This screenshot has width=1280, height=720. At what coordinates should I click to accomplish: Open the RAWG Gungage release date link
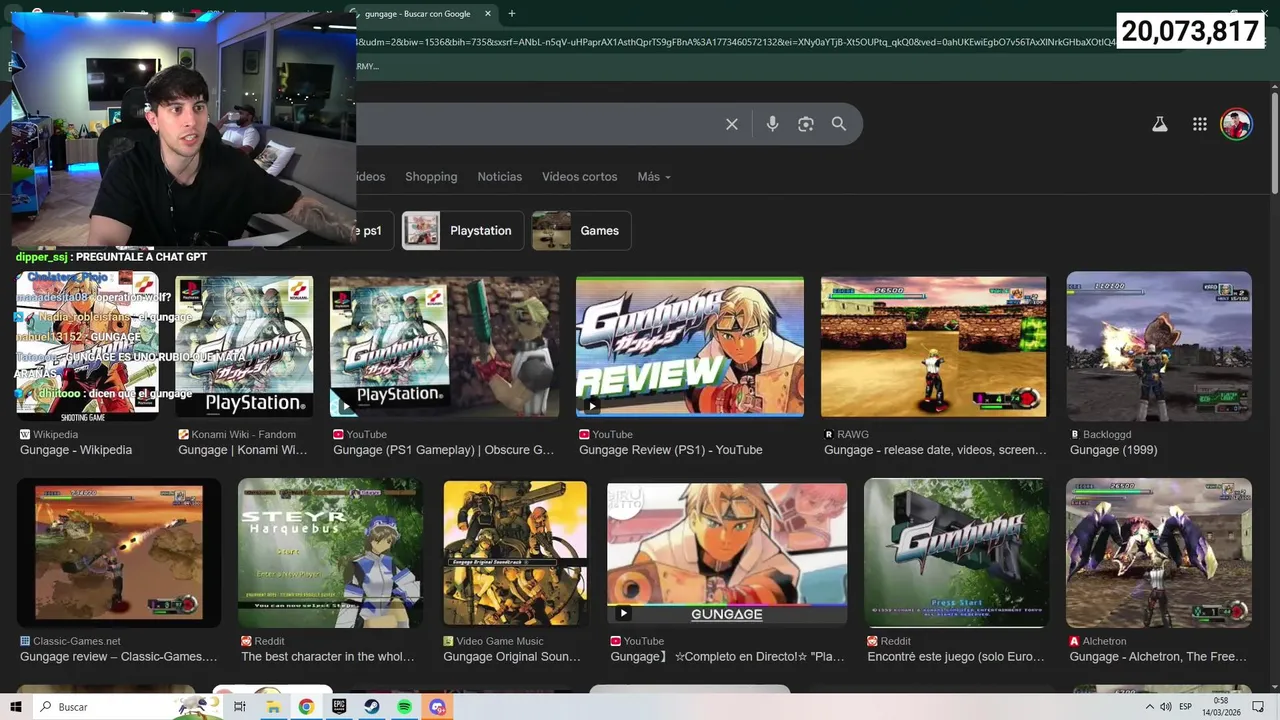(x=935, y=450)
